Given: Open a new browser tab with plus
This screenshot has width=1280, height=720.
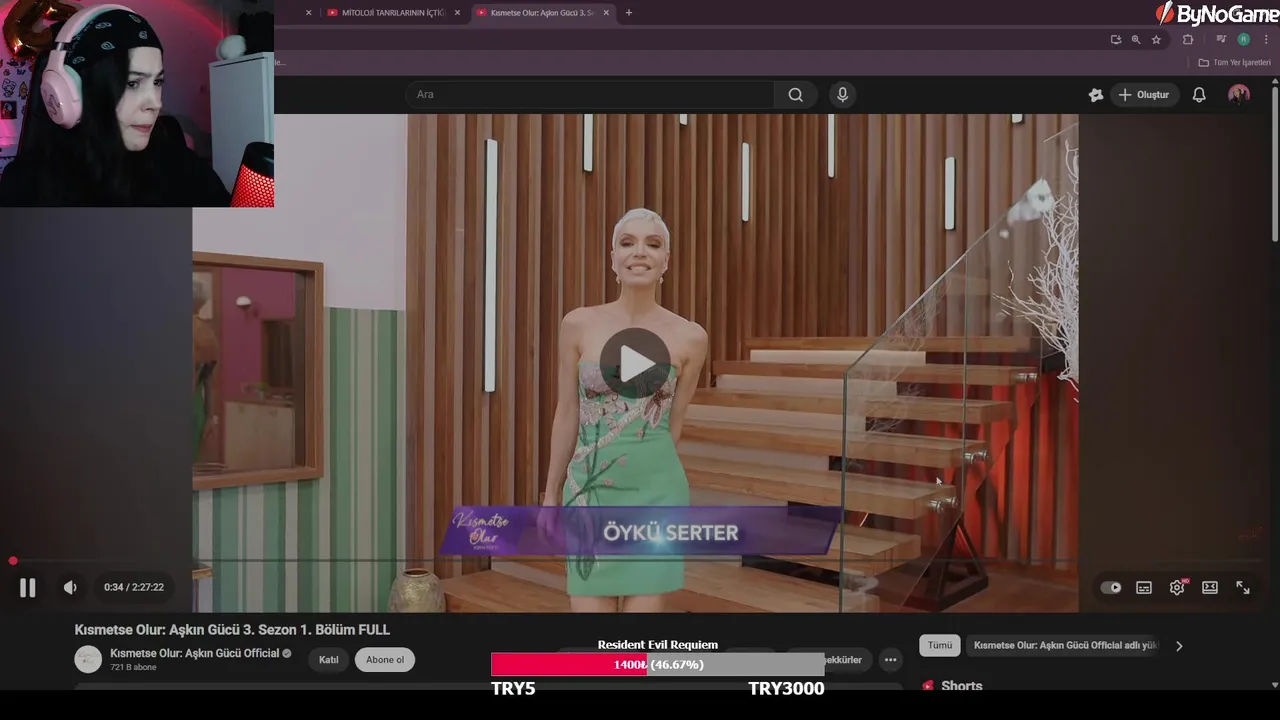Looking at the screenshot, I should 629,13.
